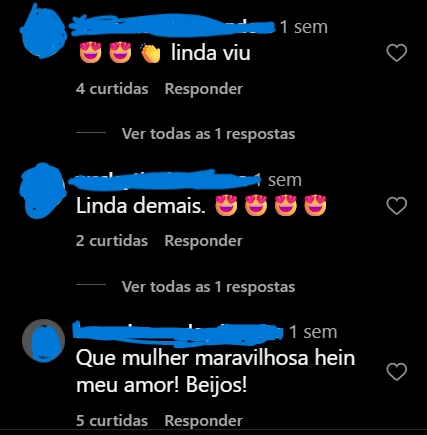Screen dimensions: 427x435
Task: Expand replies under the "linda viu" comment
Action: (x=209, y=134)
